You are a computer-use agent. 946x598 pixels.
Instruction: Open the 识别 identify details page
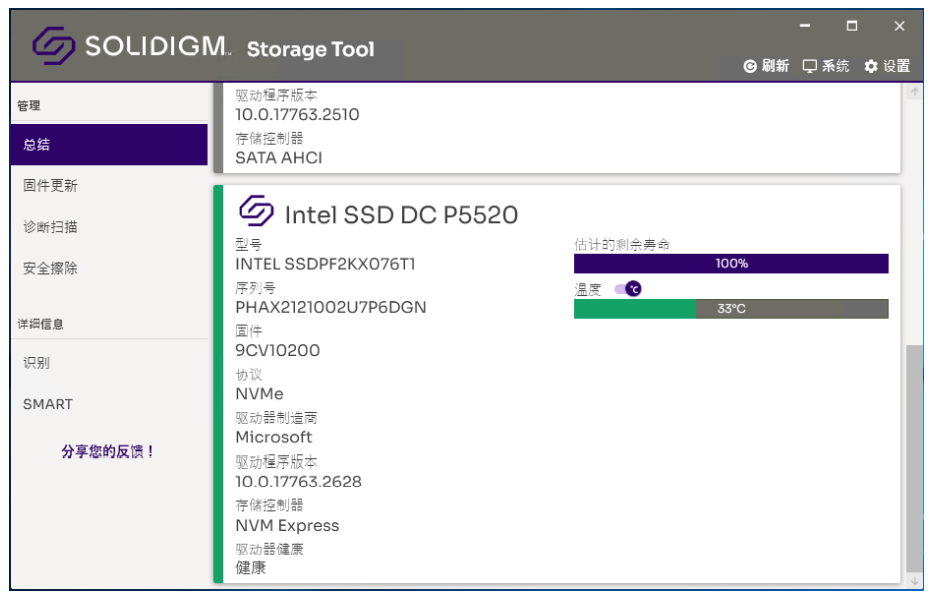(x=109, y=363)
